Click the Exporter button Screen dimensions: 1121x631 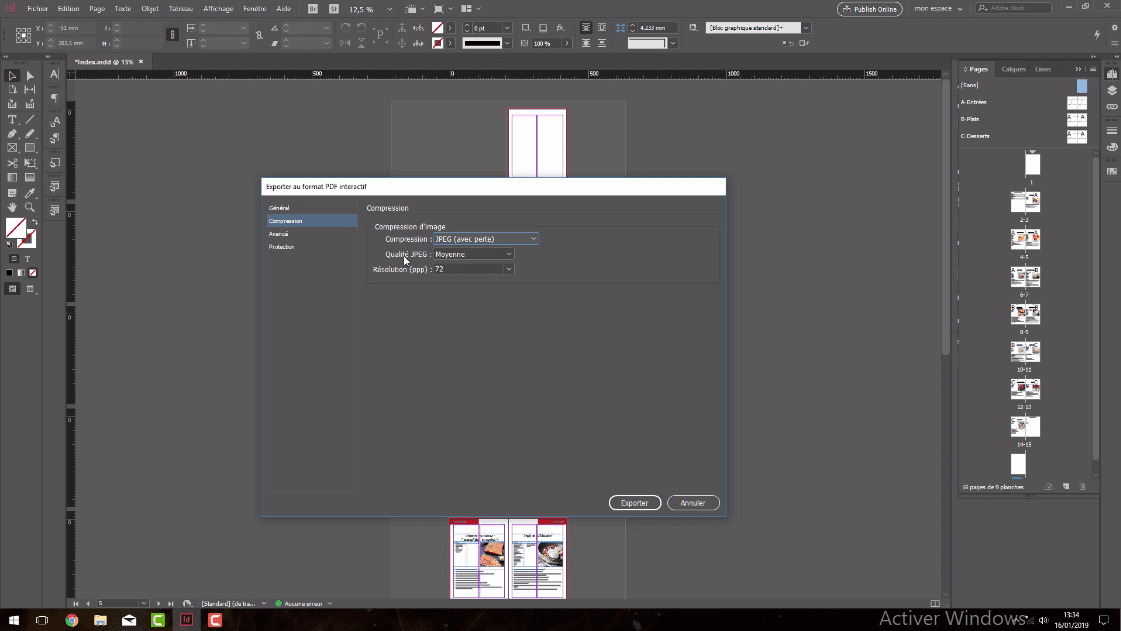point(634,503)
